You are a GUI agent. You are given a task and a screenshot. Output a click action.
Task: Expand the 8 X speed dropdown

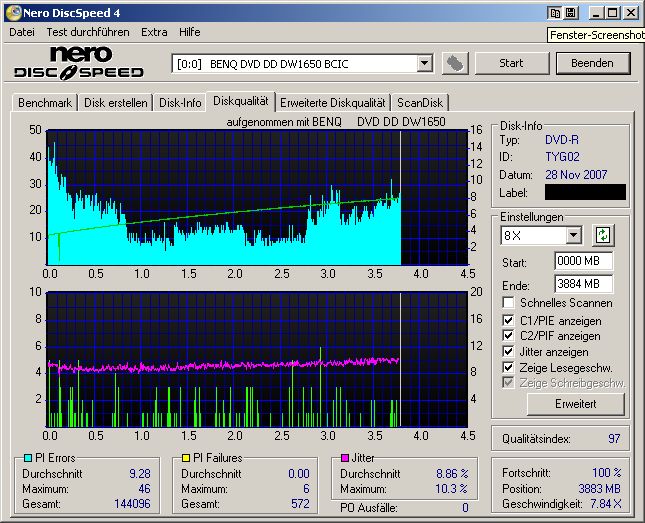click(573, 235)
